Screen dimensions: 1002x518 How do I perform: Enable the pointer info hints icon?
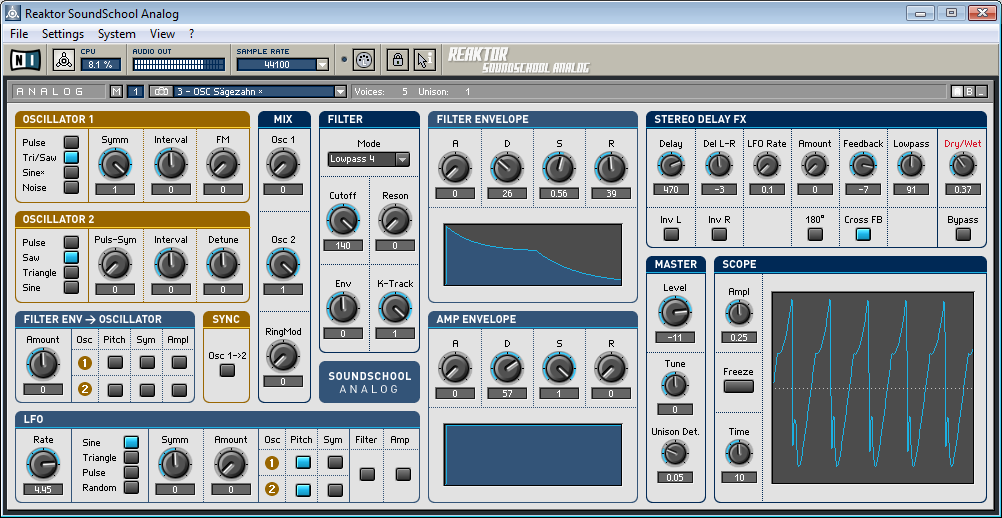pos(424,60)
